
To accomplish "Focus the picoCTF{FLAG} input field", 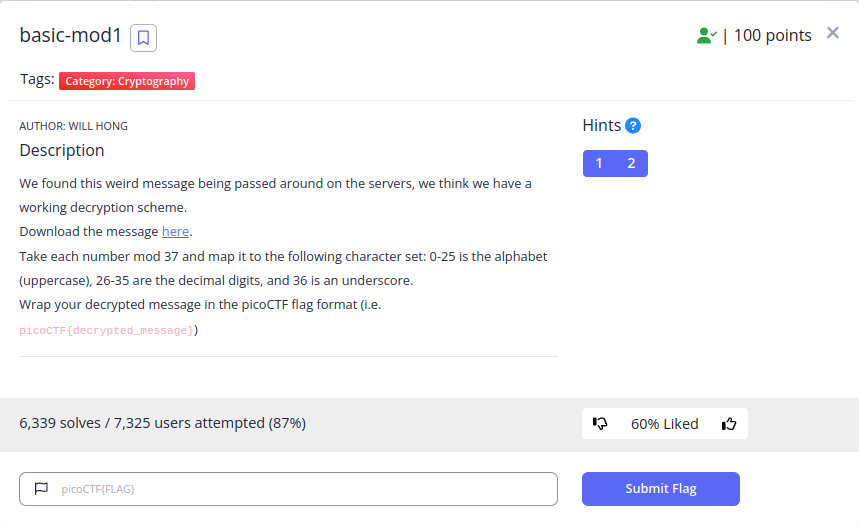I will (x=288, y=489).
